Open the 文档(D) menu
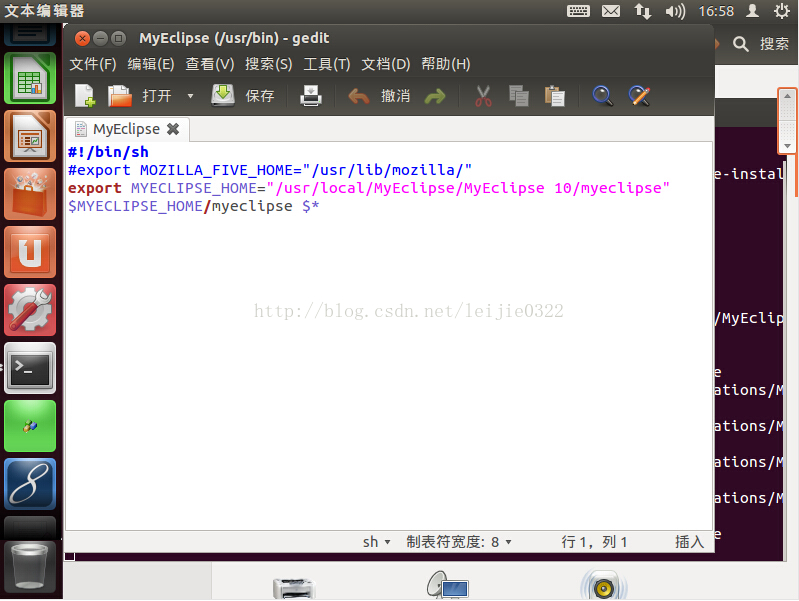Viewport: 799px width, 601px height. pyautogui.click(x=386, y=64)
